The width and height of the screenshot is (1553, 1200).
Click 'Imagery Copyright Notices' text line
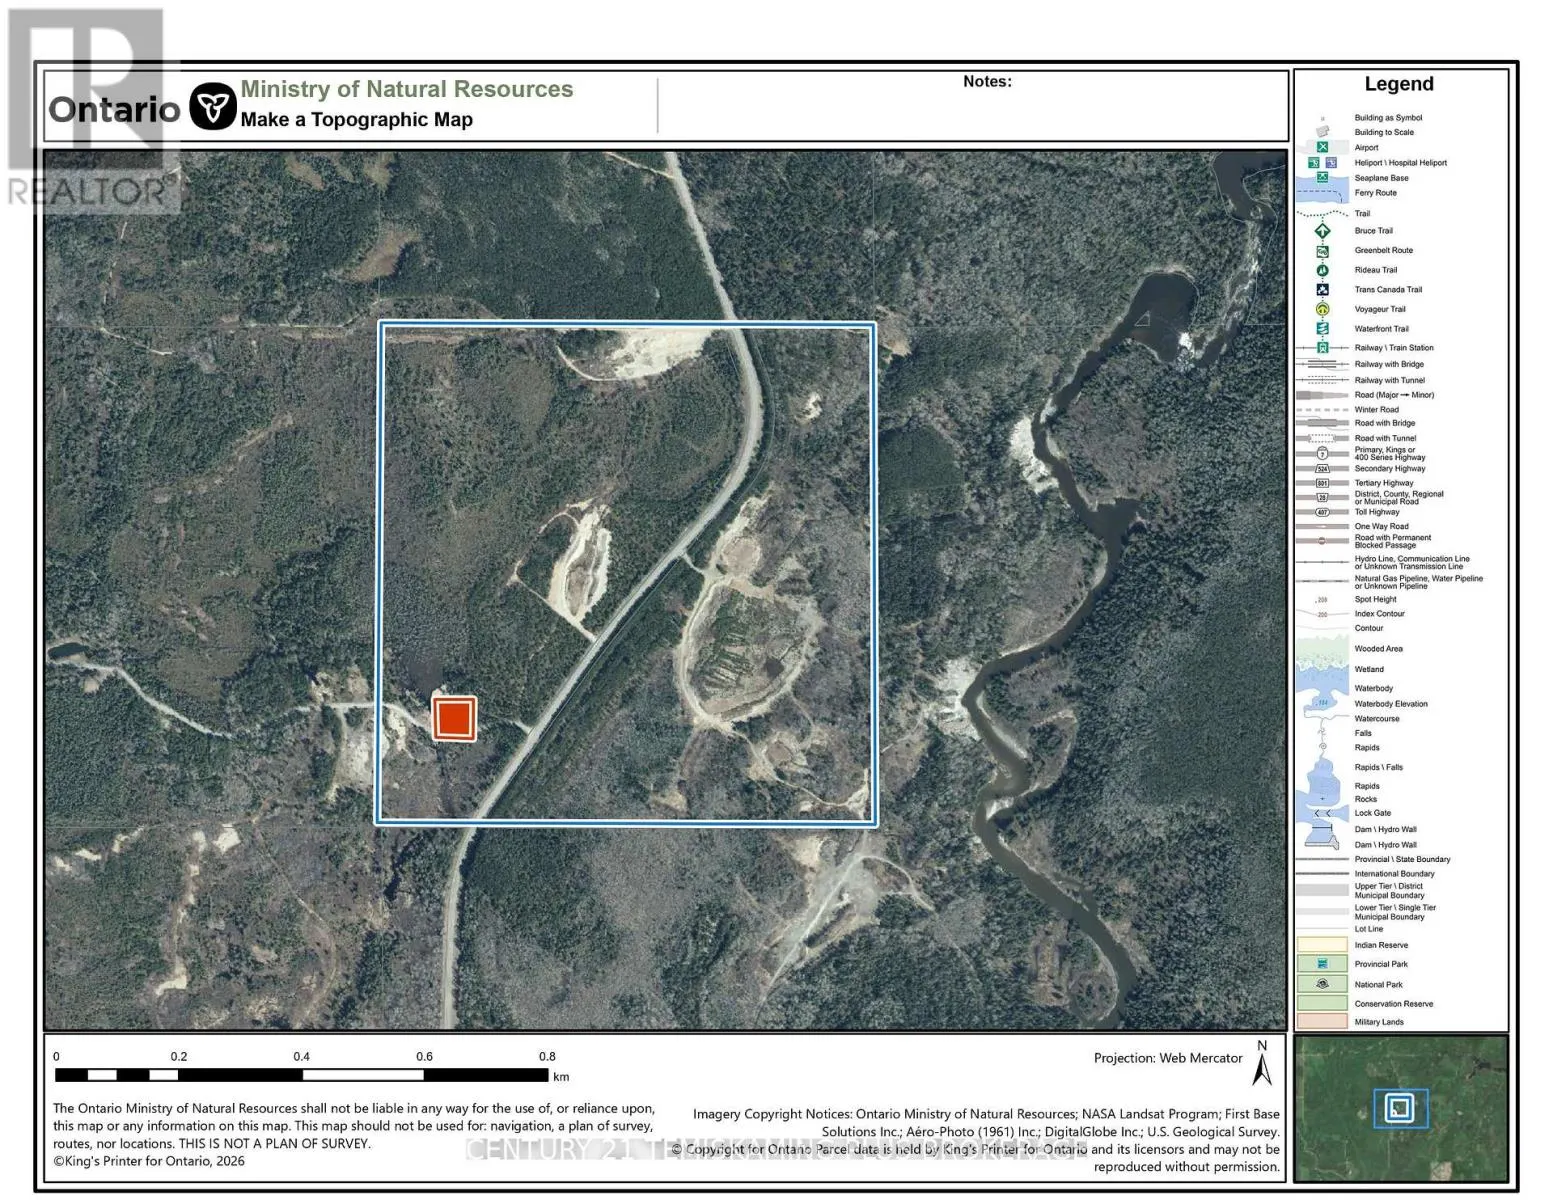click(986, 1114)
